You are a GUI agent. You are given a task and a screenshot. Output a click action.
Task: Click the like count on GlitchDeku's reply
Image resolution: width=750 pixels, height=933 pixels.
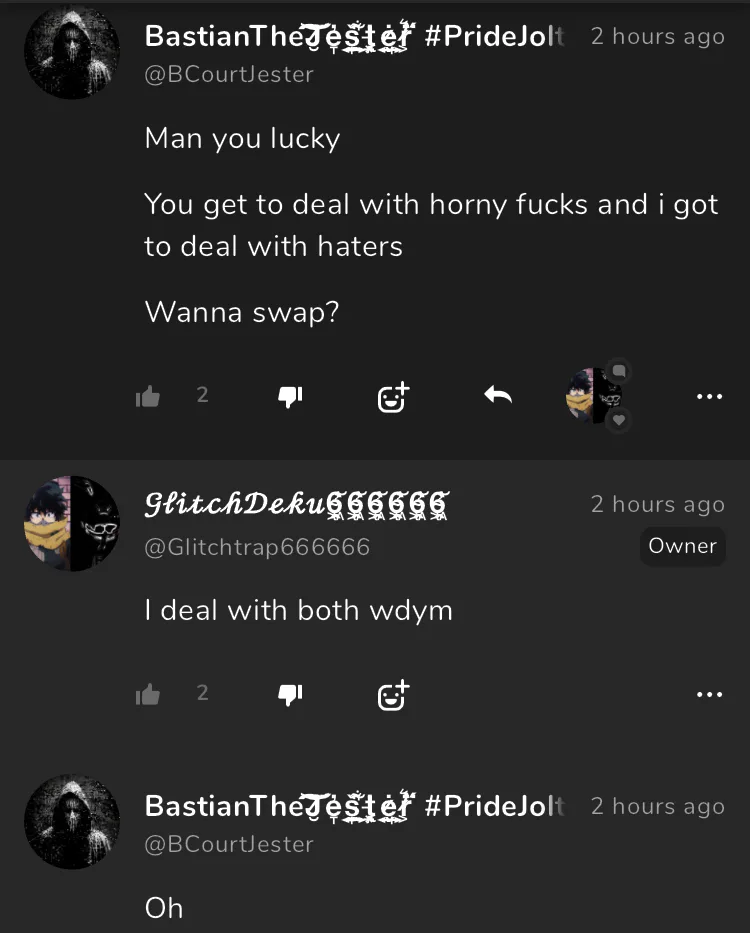tap(202, 693)
